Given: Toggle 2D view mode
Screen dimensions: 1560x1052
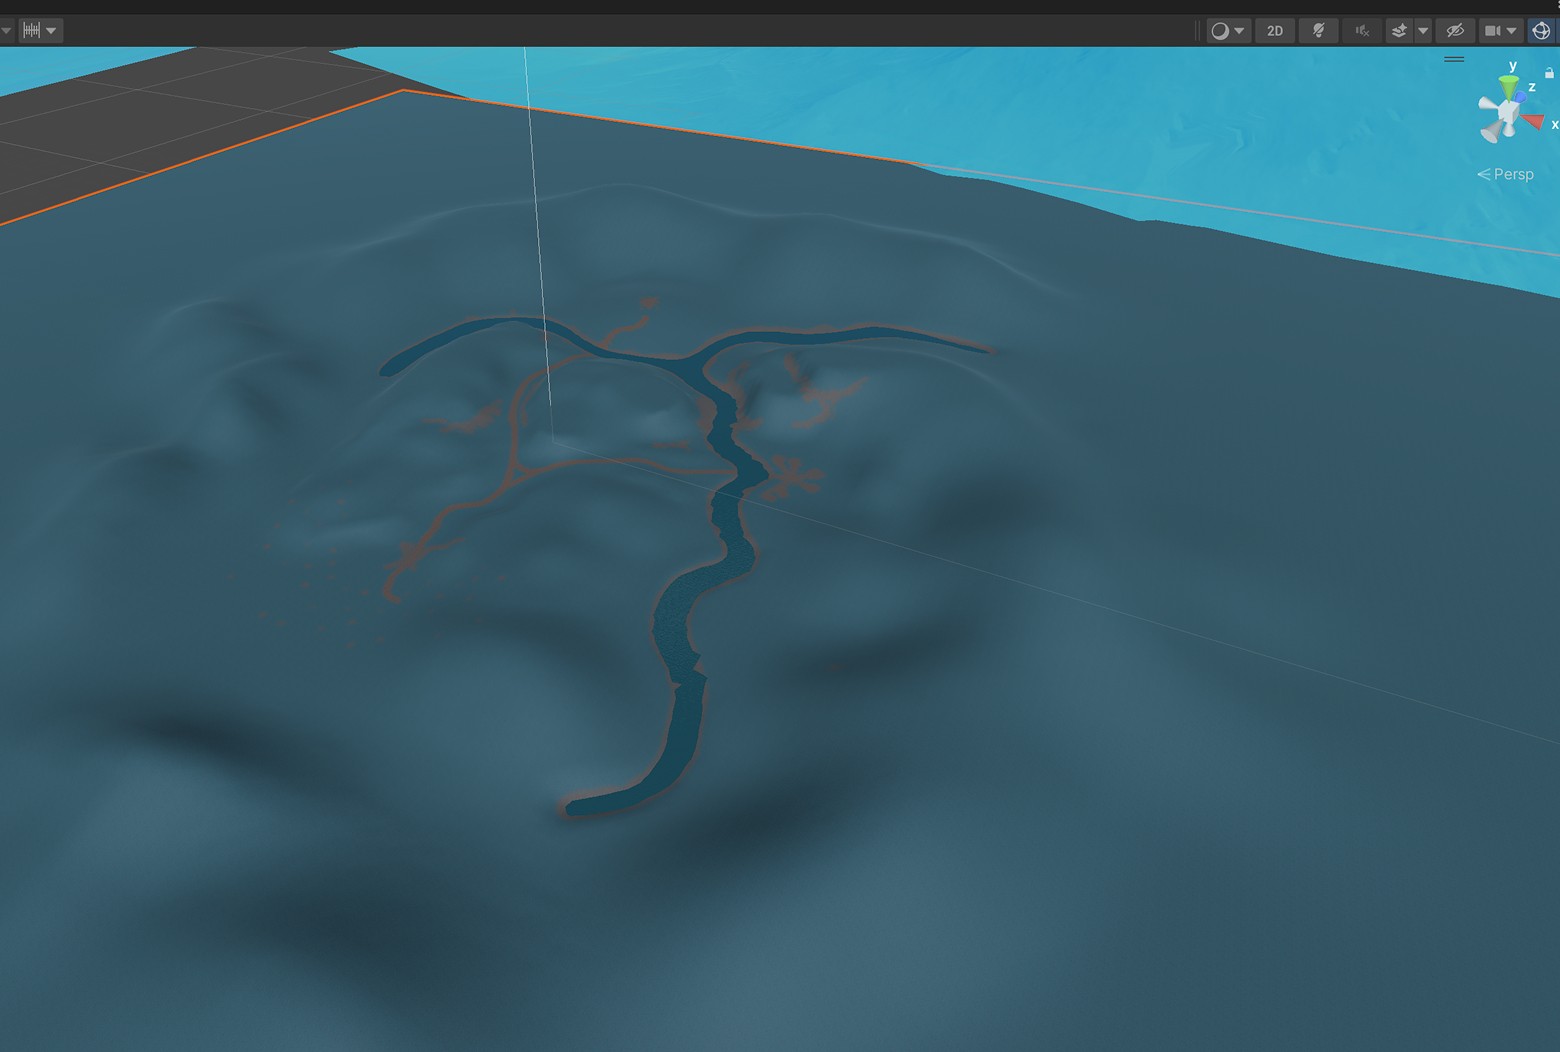Looking at the screenshot, I should [1275, 30].
